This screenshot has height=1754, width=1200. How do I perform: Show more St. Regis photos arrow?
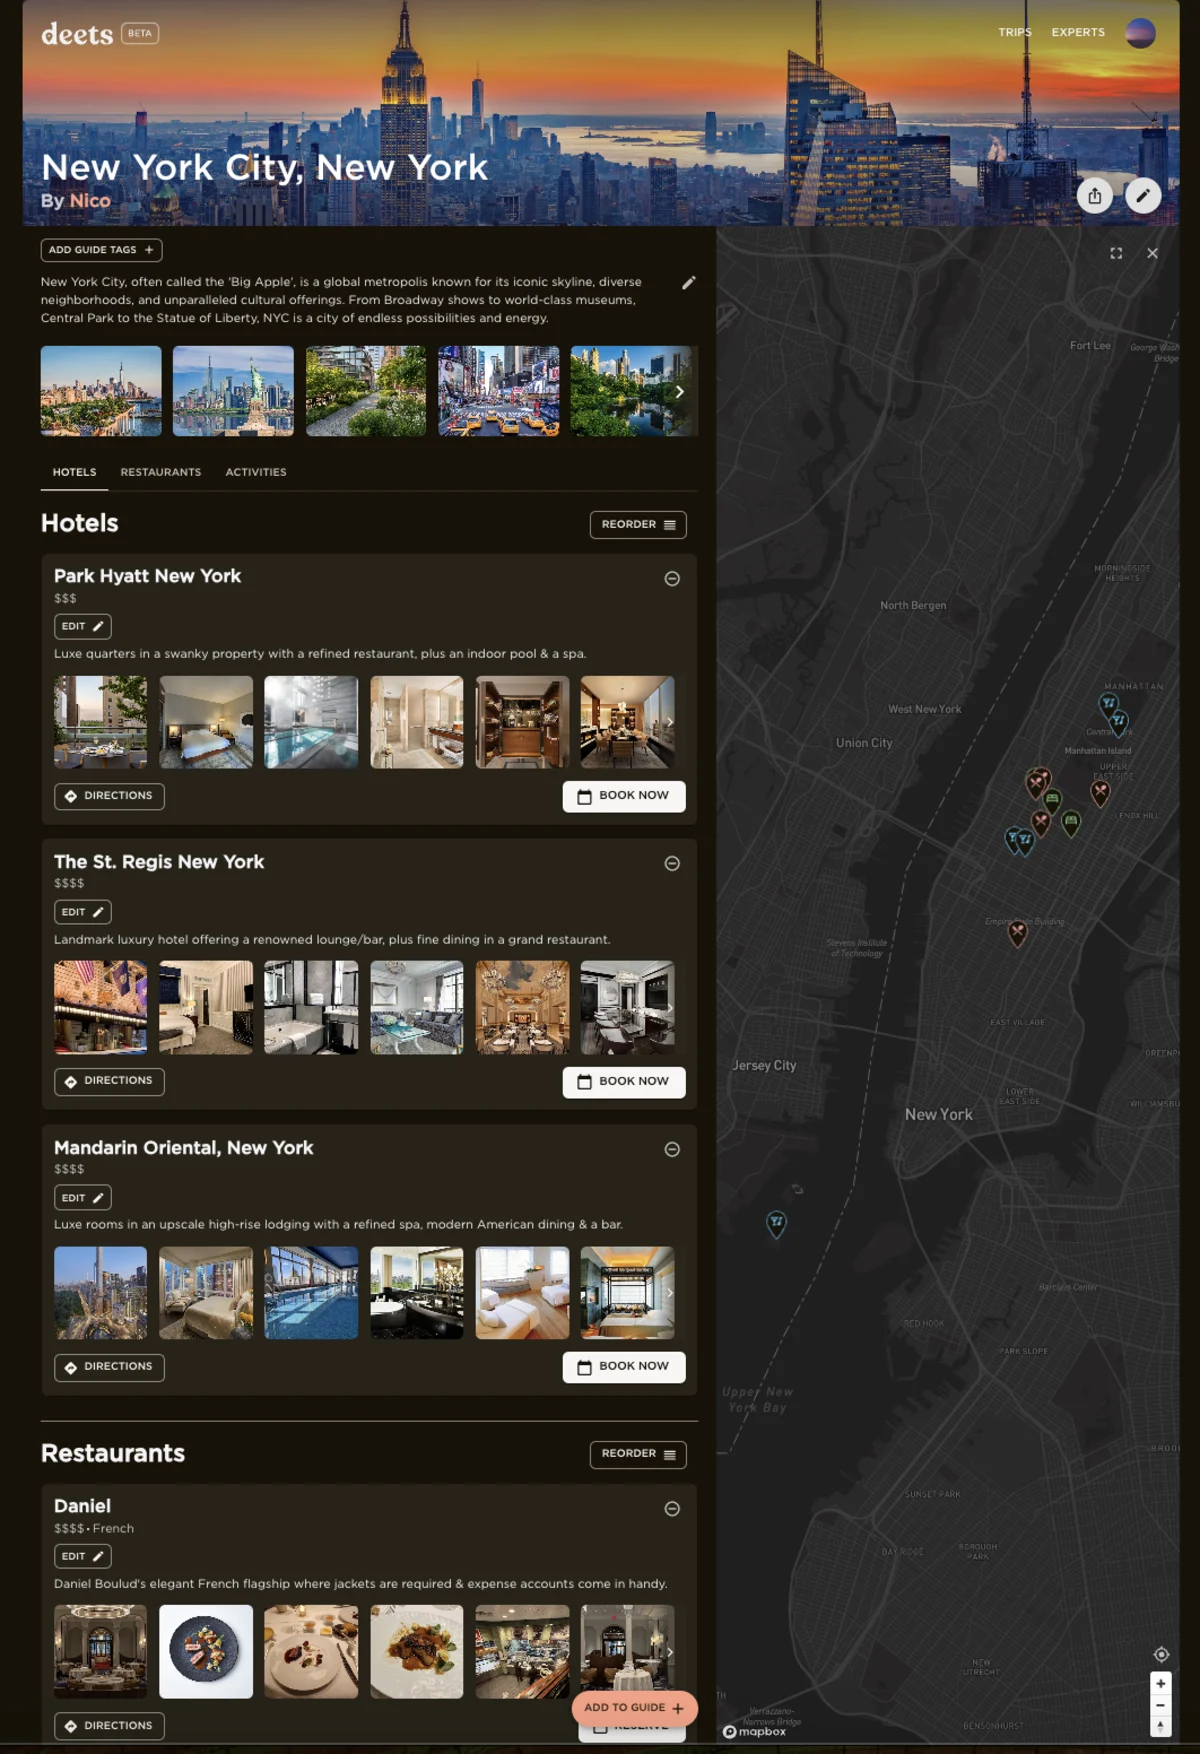coord(669,1007)
